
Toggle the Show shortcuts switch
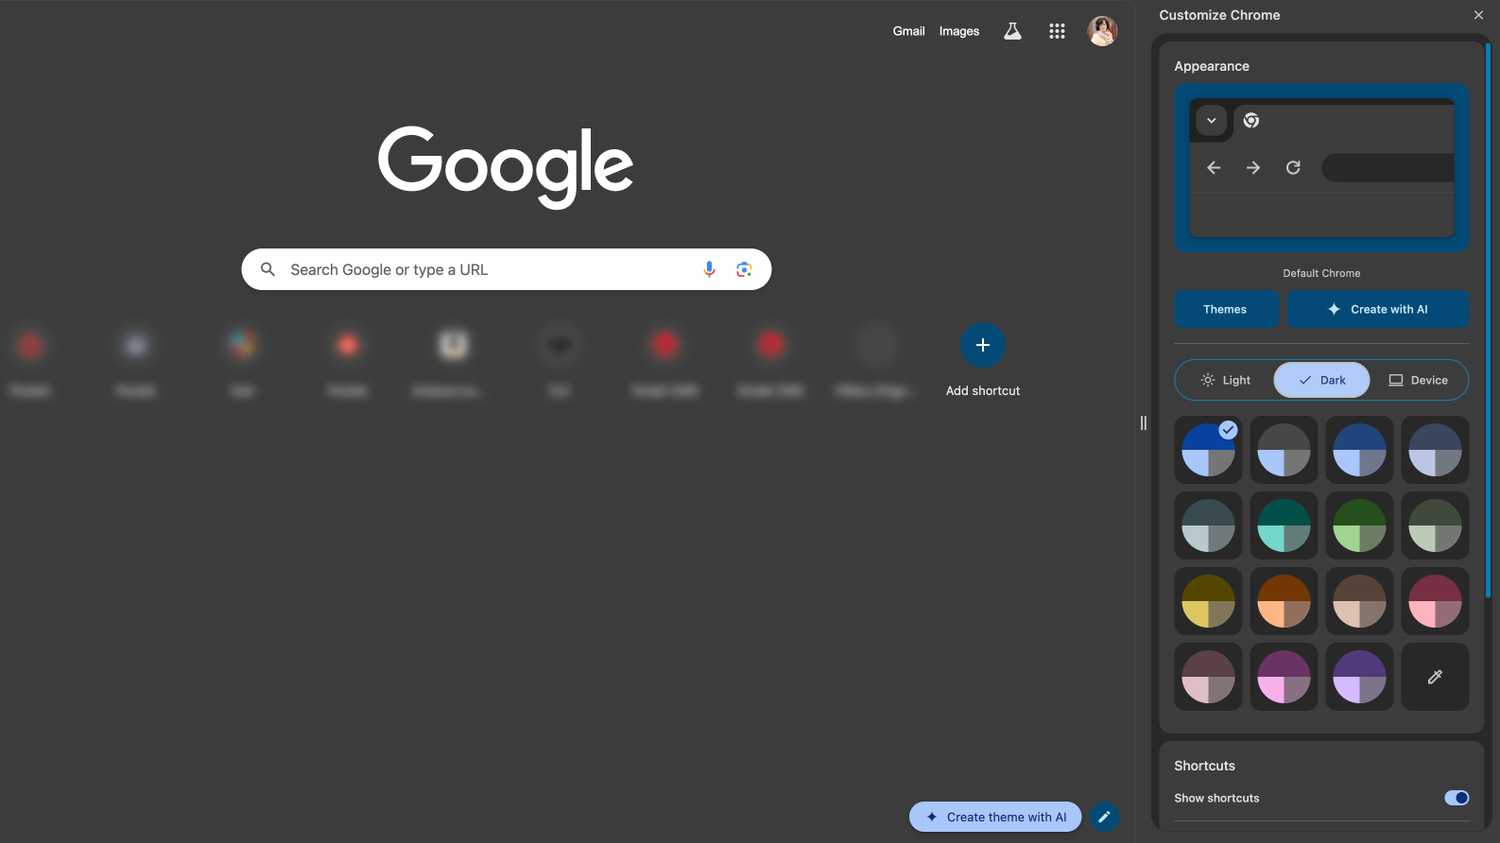1456,798
